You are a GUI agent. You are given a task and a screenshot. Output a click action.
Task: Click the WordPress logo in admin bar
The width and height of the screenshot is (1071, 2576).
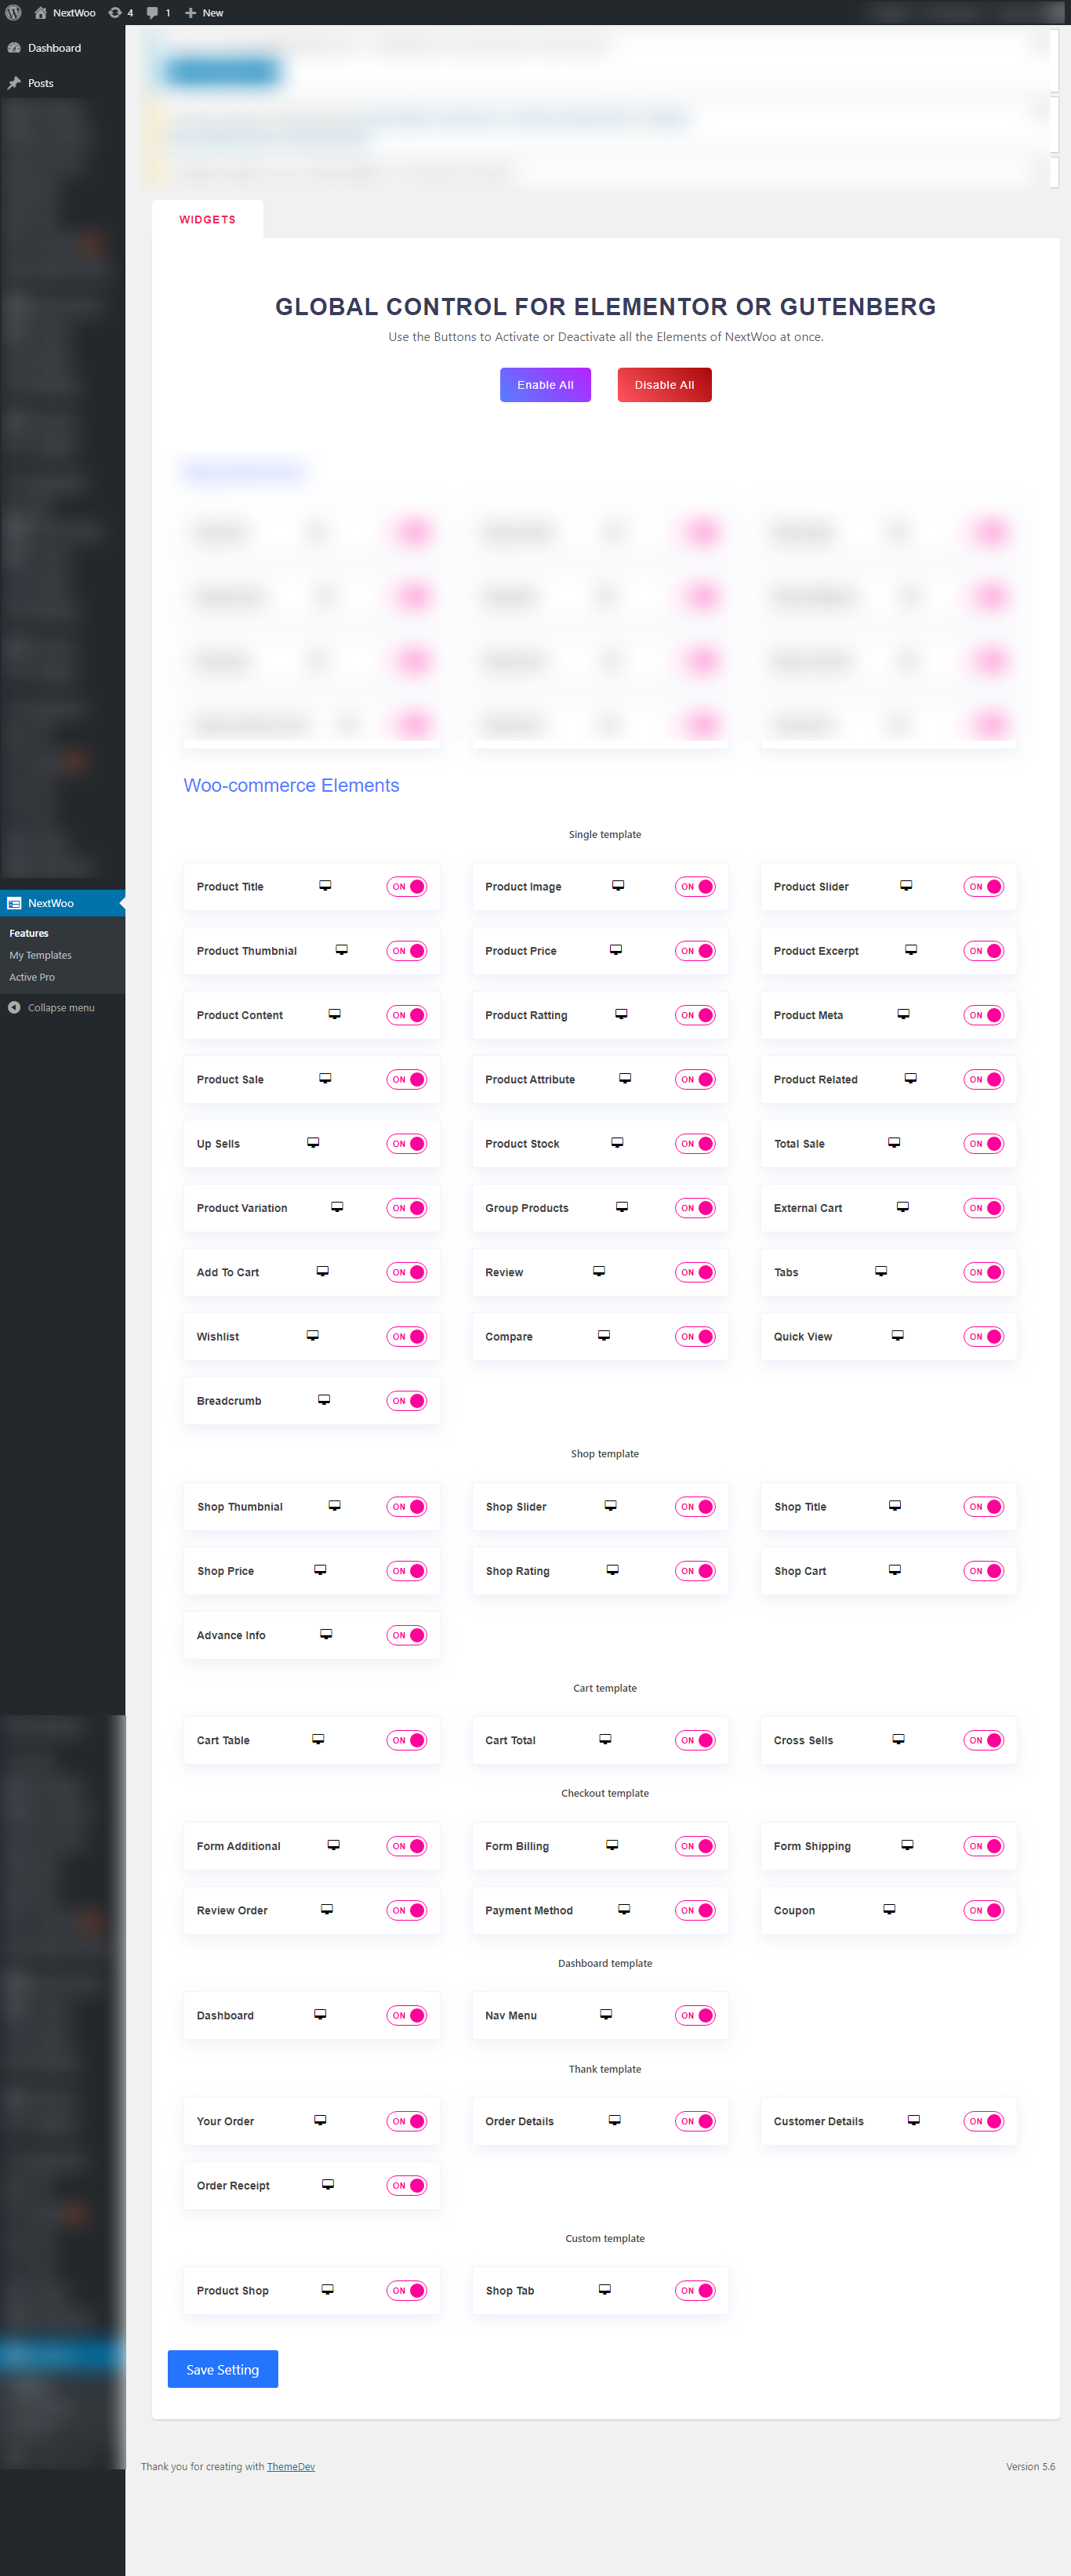click(x=13, y=12)
